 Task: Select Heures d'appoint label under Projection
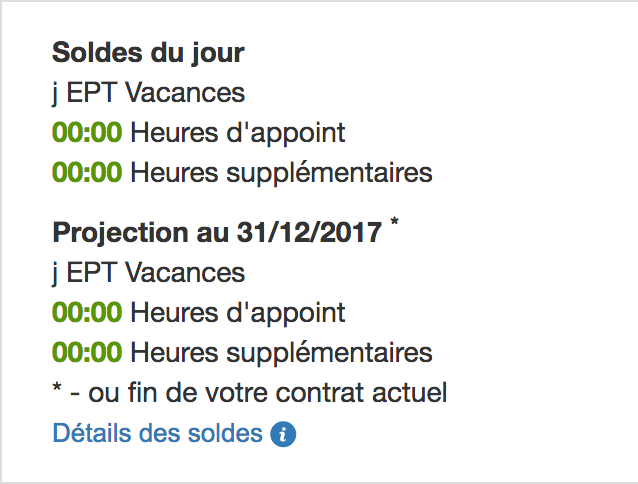pos(238,312)
